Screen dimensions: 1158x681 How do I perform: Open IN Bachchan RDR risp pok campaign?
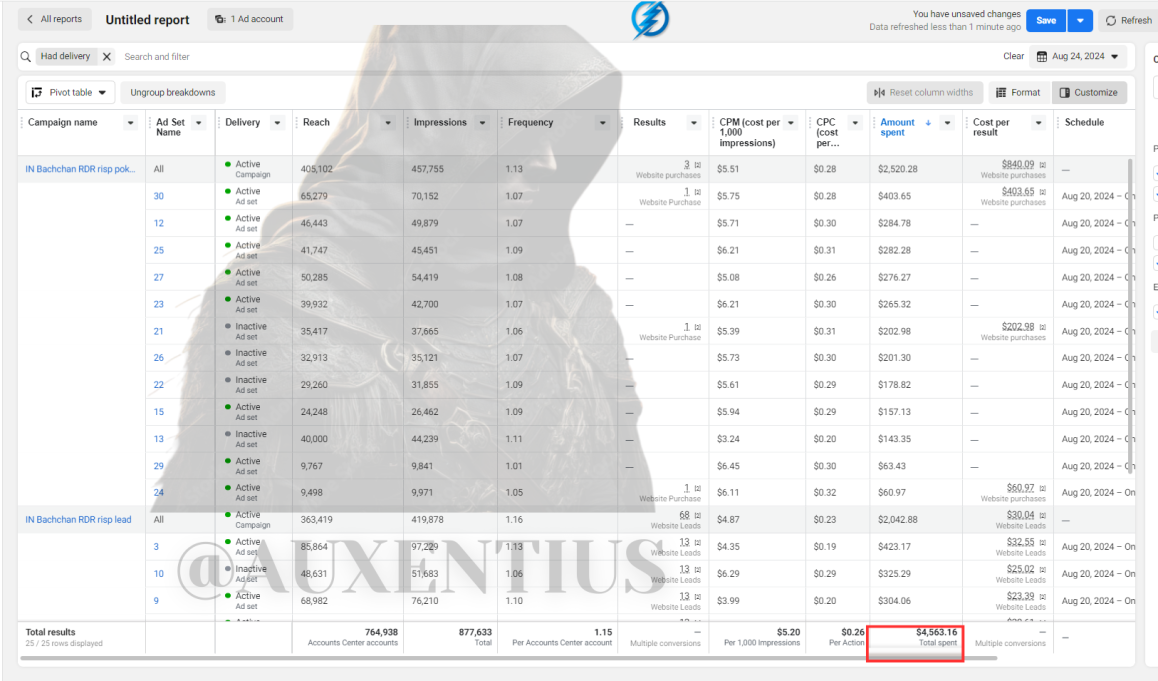[x=80, y=169]
